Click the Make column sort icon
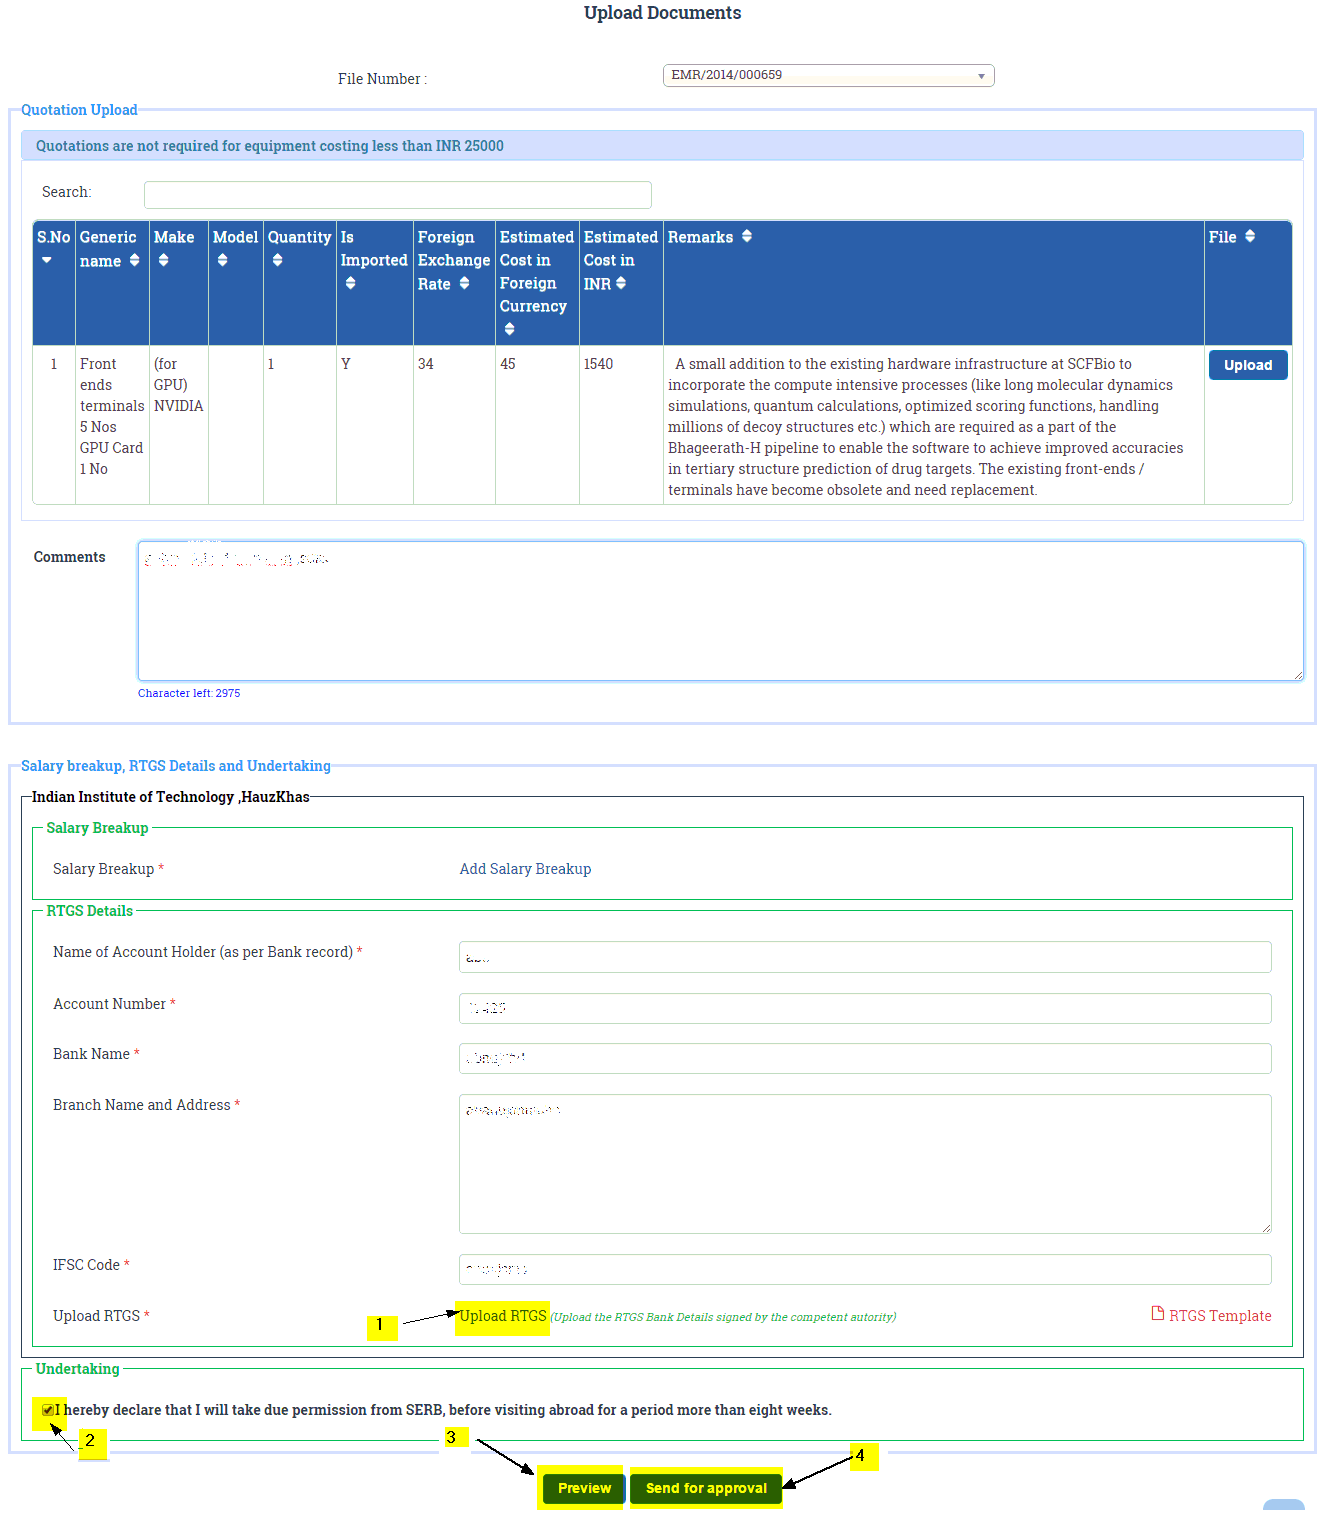 click(x=163, y=260)
